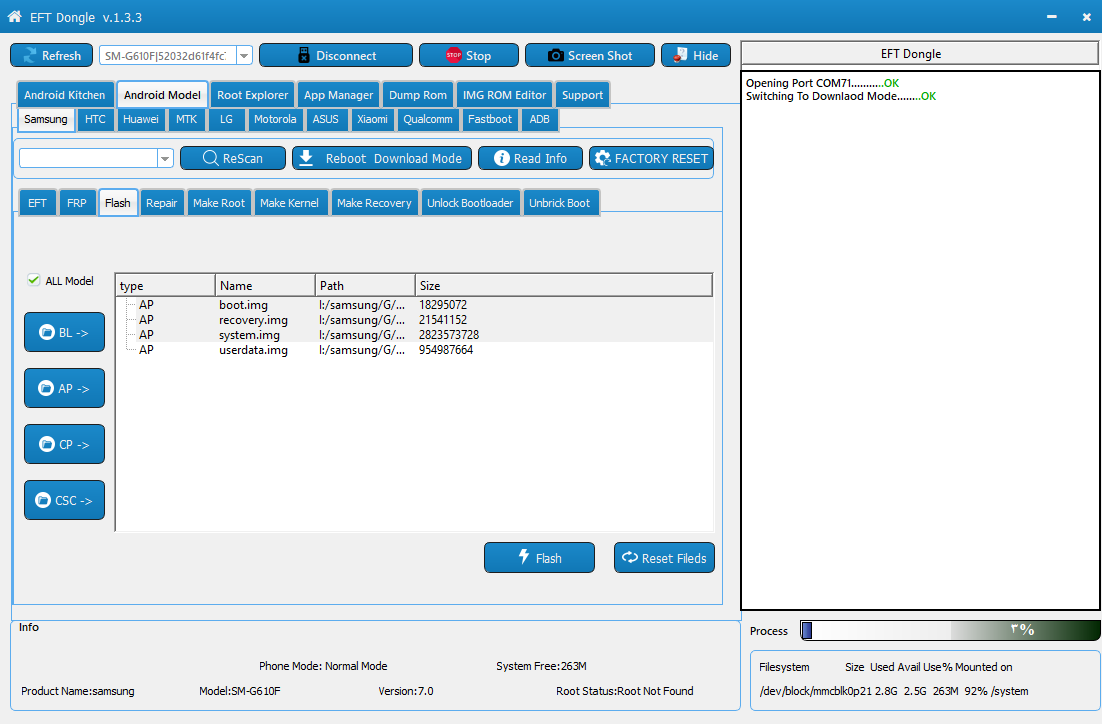Open the Support tab
This screenshot has height=724, width=1102.
[582, 95]
